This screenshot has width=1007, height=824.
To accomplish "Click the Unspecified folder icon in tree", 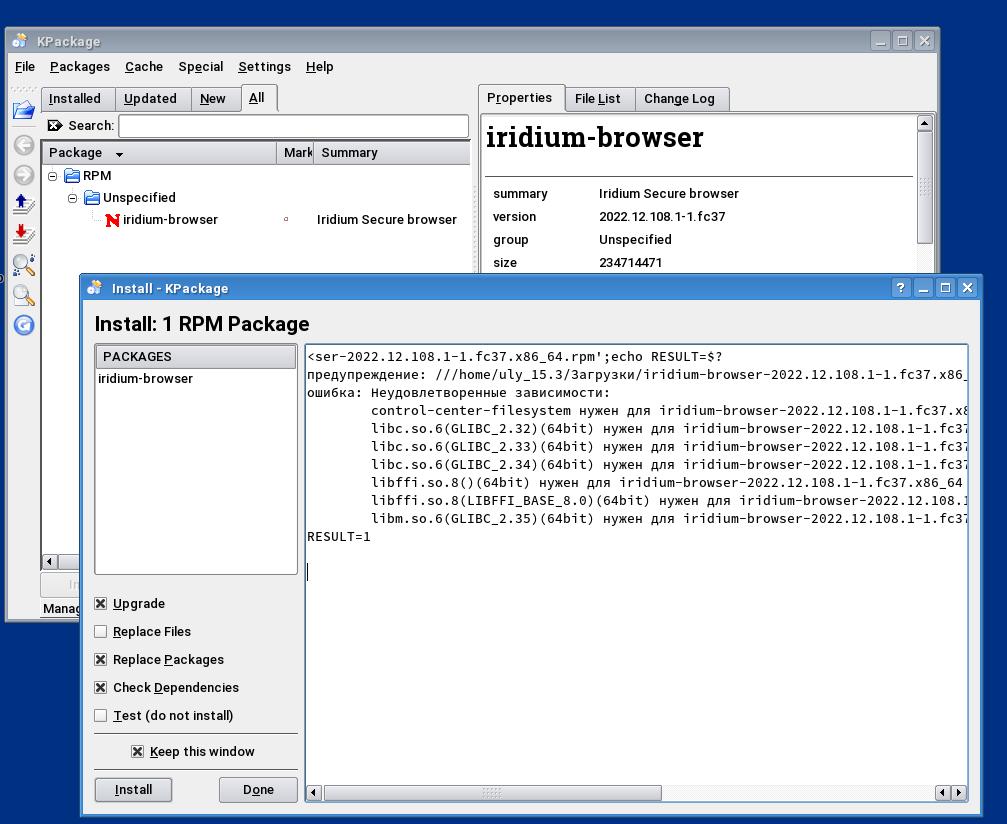I will [x=92, y=197].
